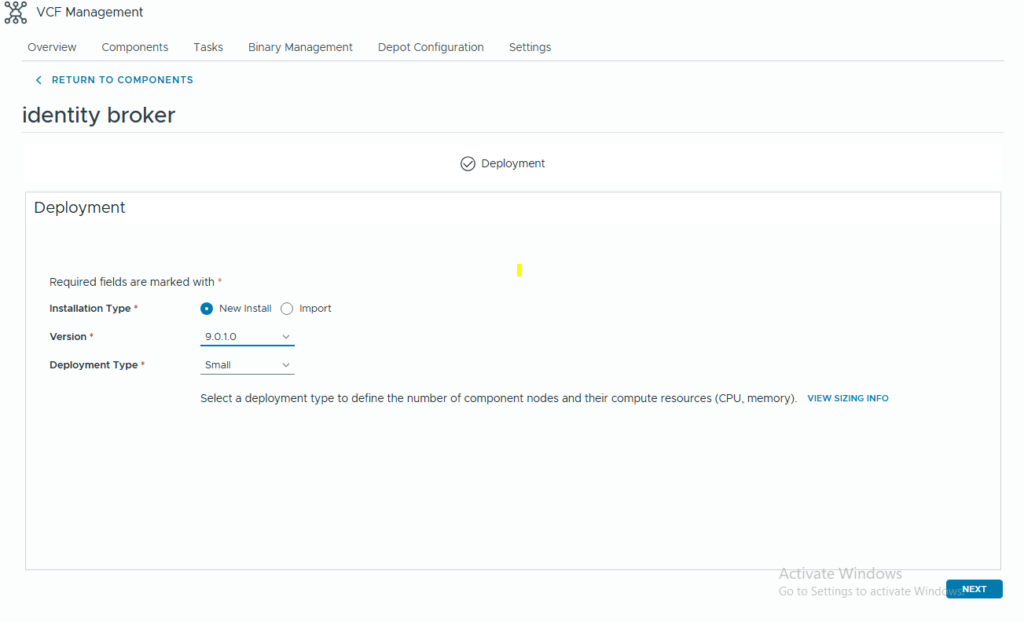Open the Version dropdown showing 9.0.1.0
This screenshot has height=622, width=1024.
click(x=247, y=337)
